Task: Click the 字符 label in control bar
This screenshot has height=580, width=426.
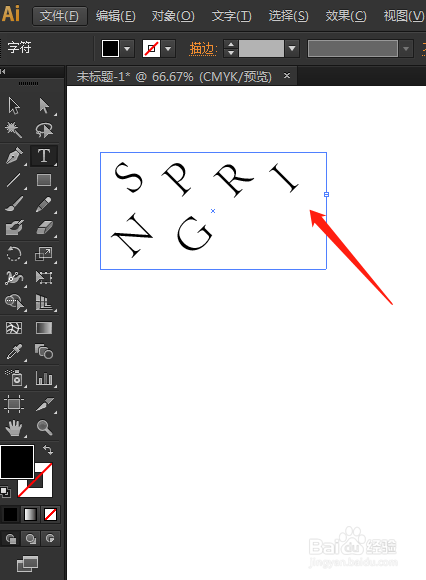Action: click(19, 48)
